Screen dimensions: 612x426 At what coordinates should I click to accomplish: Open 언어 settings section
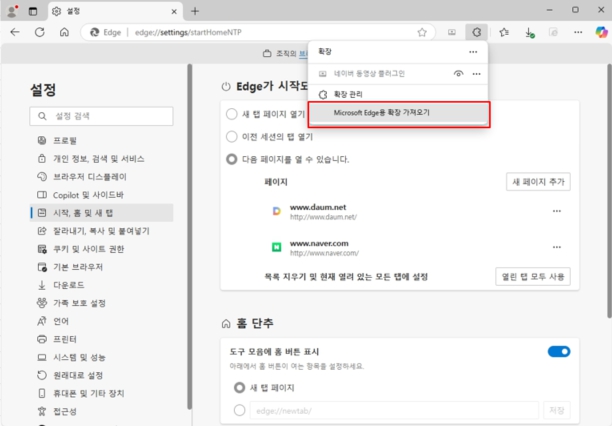pos(101,321)
